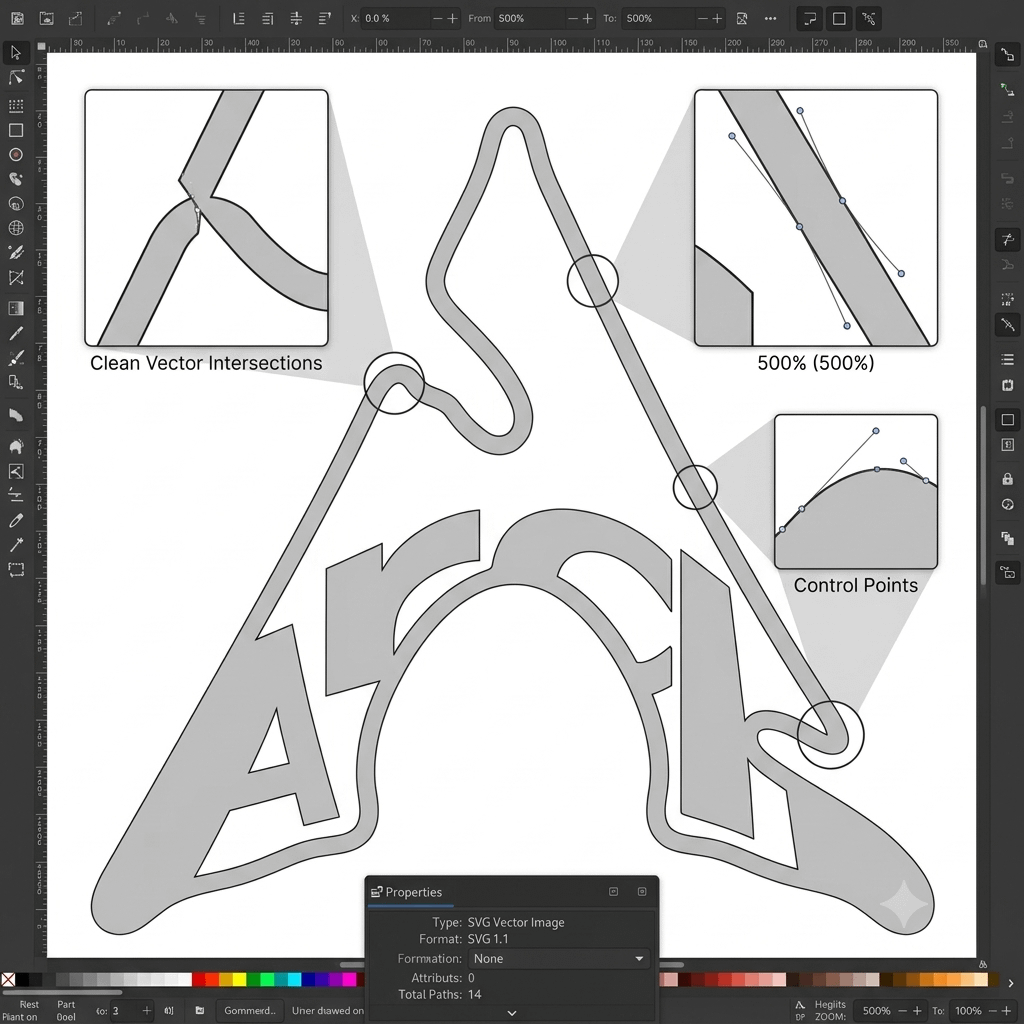1024x1024 pixels.
Task: Toggle the corner join mode button
Action: click(x=810, y=18)
